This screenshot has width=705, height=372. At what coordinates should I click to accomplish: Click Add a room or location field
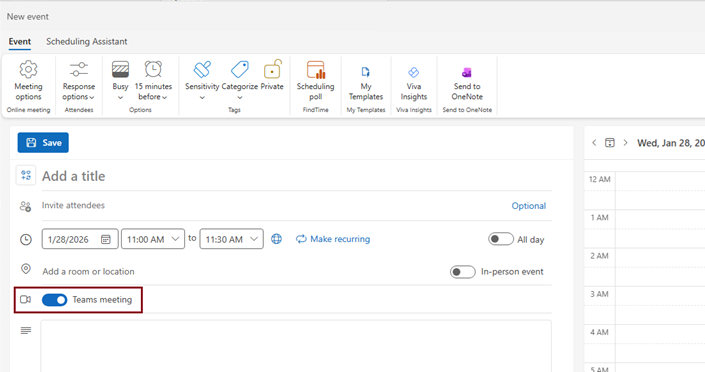(243, 272)
